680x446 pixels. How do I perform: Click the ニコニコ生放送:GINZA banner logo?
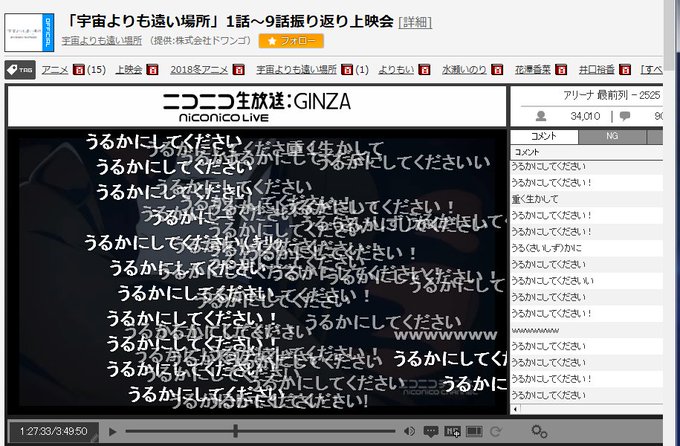coord(257,107)
